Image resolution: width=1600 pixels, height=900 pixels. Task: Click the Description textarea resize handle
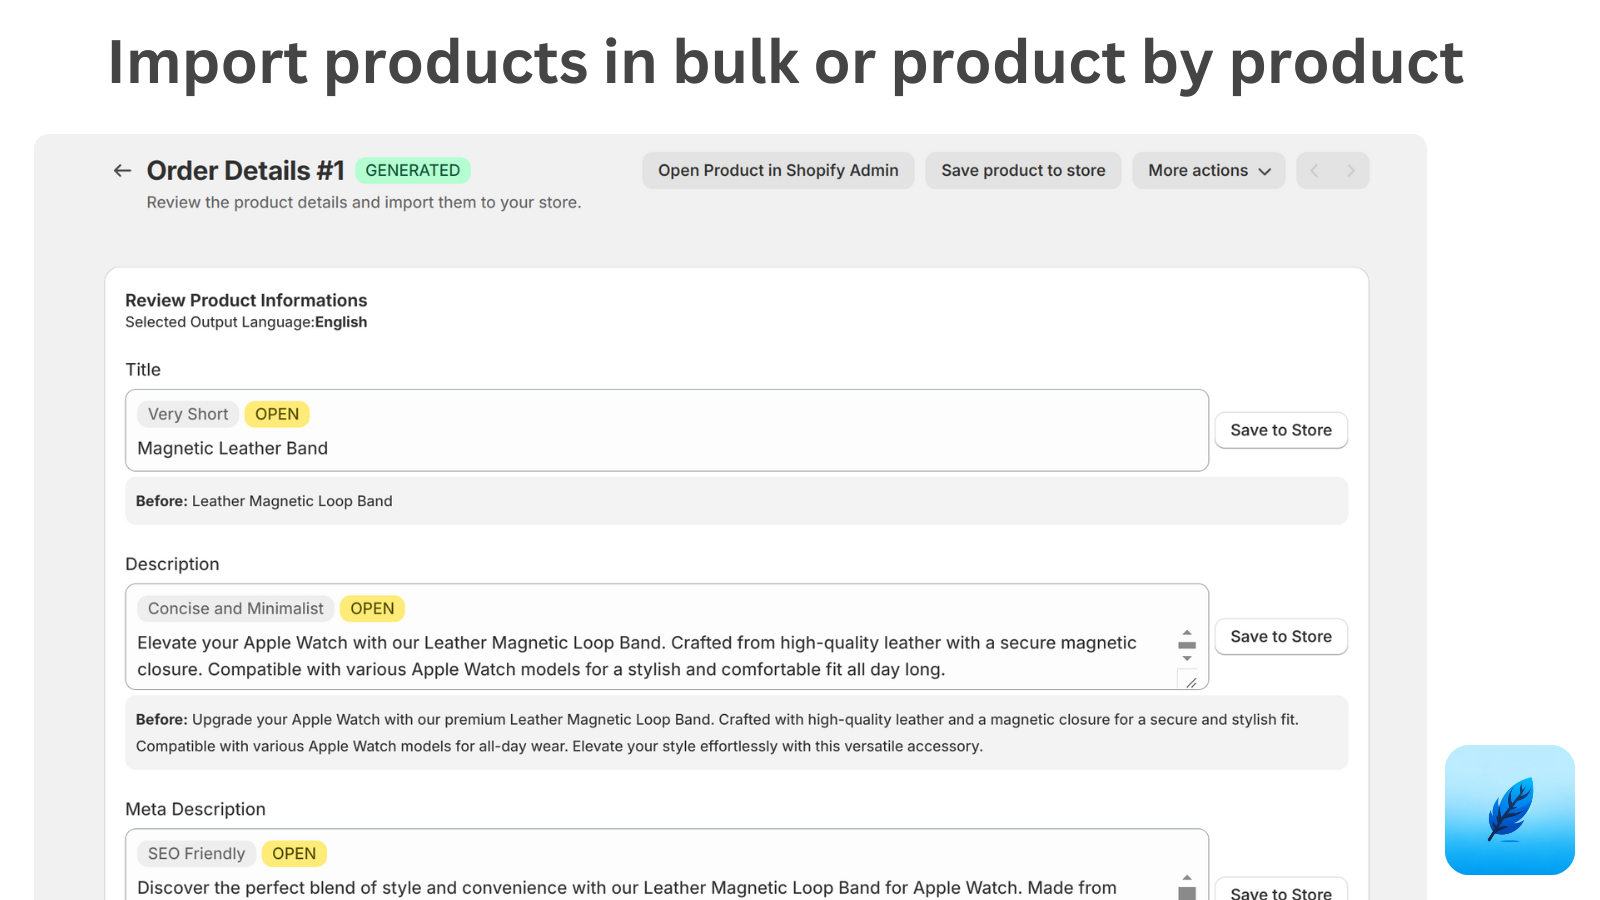coord(1191,682)
